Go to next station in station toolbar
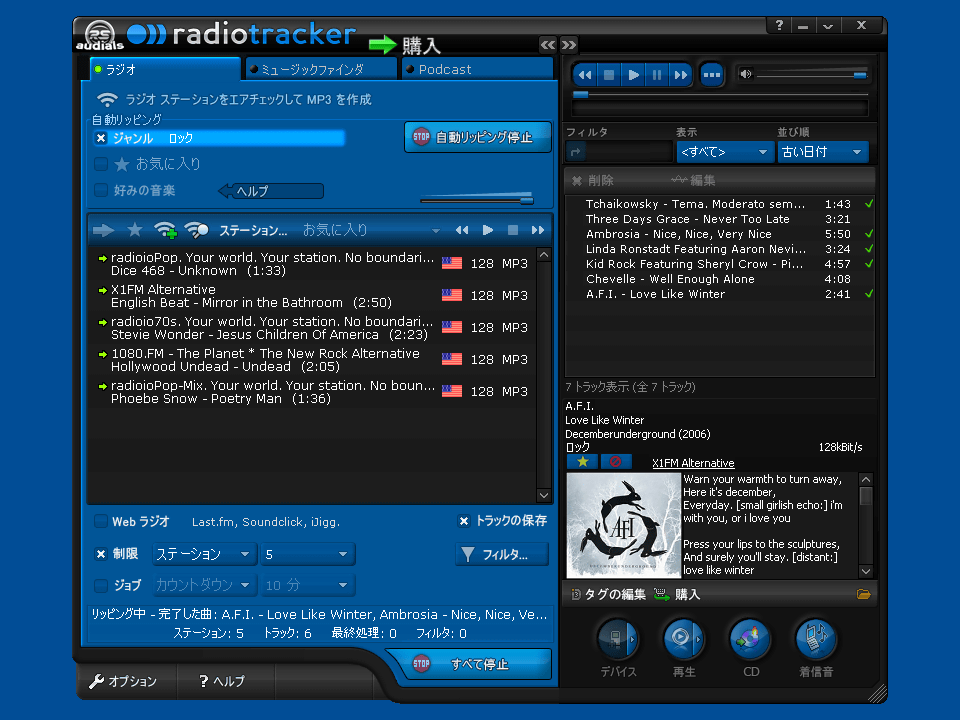The image size is (960, 720). pos(538,230)
